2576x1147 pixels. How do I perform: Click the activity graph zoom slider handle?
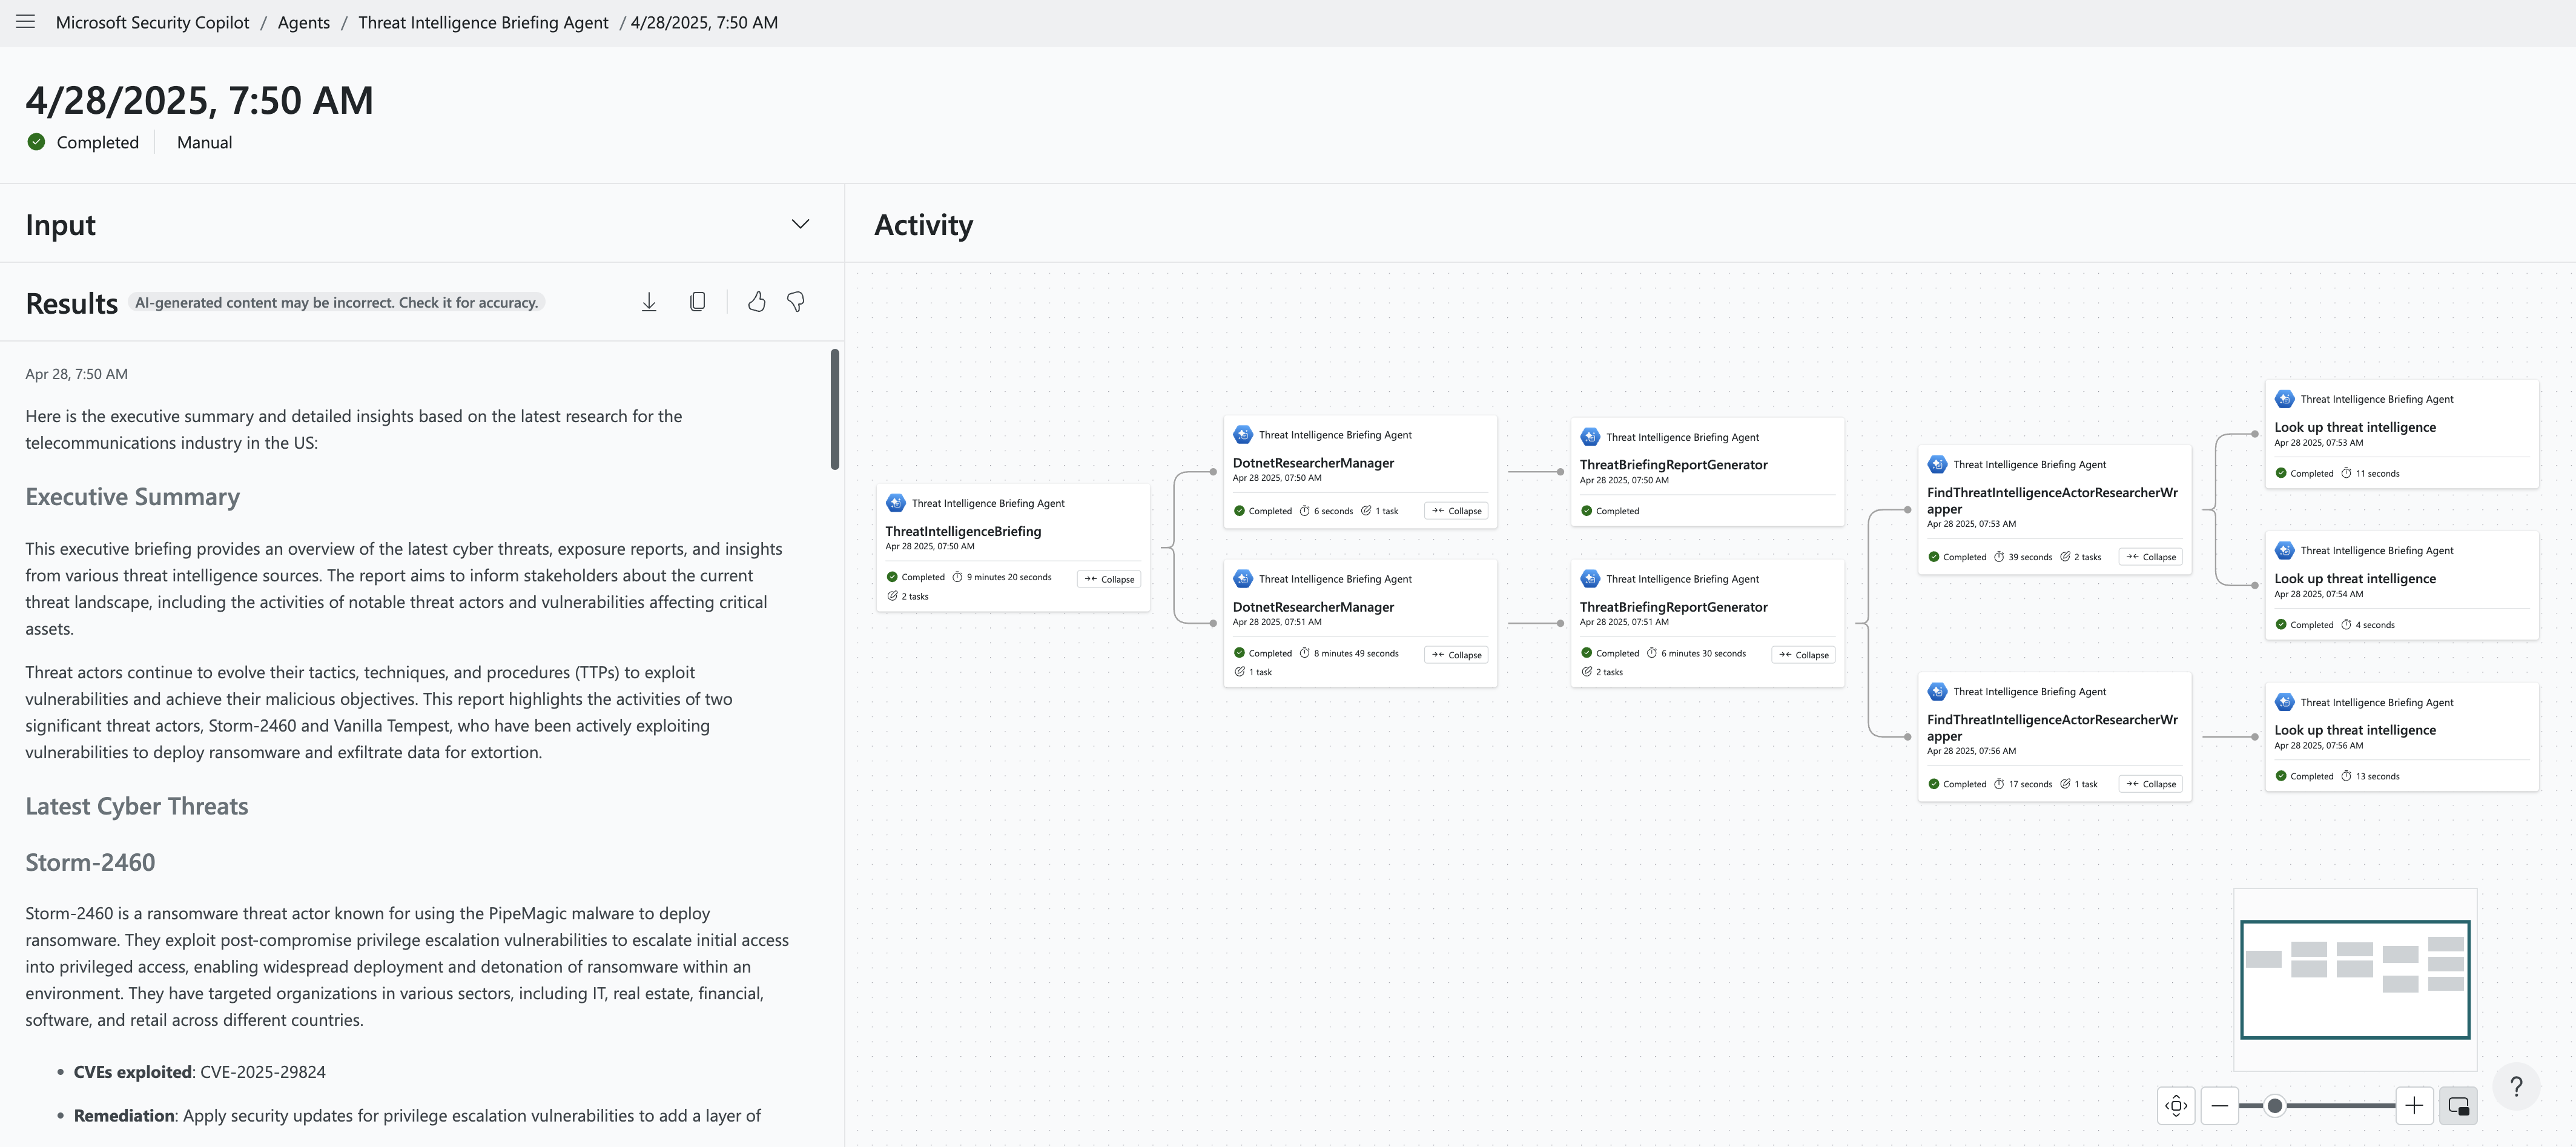tap(2275, 1105)
